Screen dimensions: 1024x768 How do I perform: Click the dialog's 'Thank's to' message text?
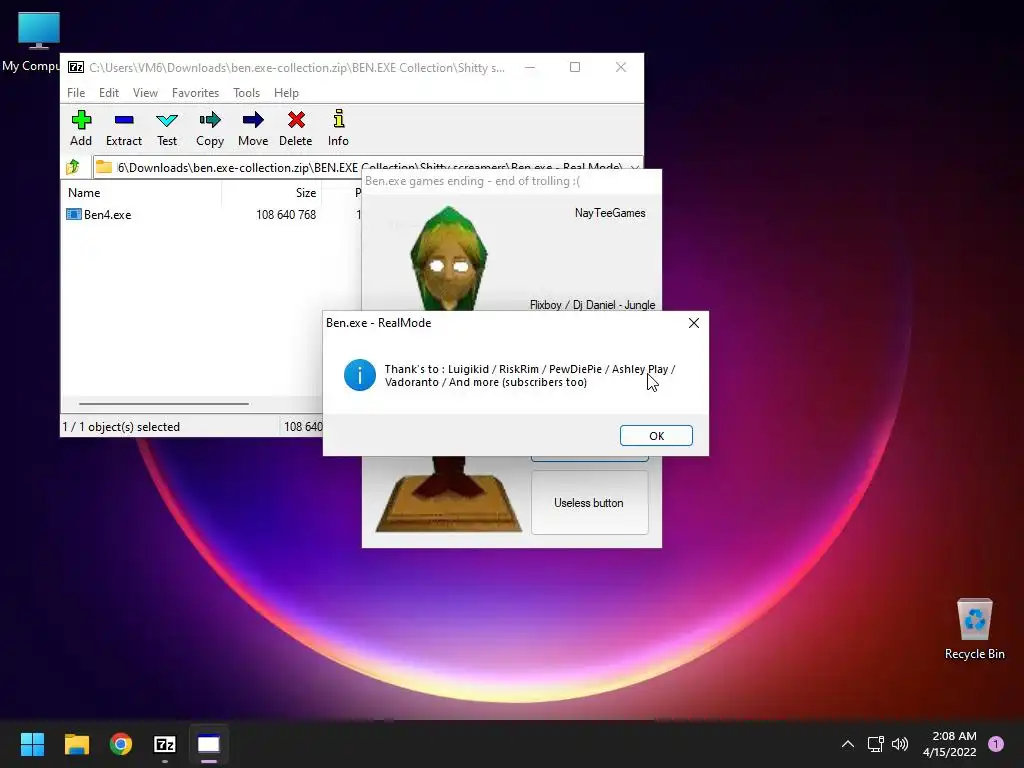(x=530, y=376)
